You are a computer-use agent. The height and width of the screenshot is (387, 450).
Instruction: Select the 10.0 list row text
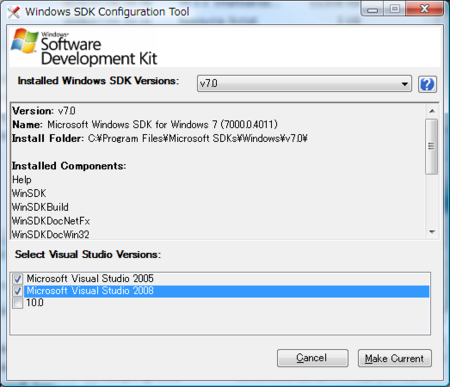(x=35, y=303)
